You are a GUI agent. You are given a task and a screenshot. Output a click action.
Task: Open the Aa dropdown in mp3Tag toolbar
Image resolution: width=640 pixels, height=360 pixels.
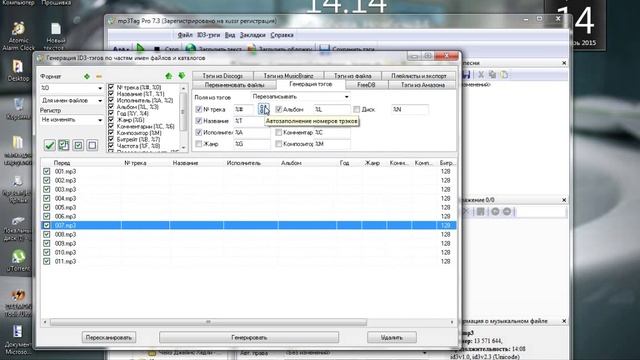[120, 49]
